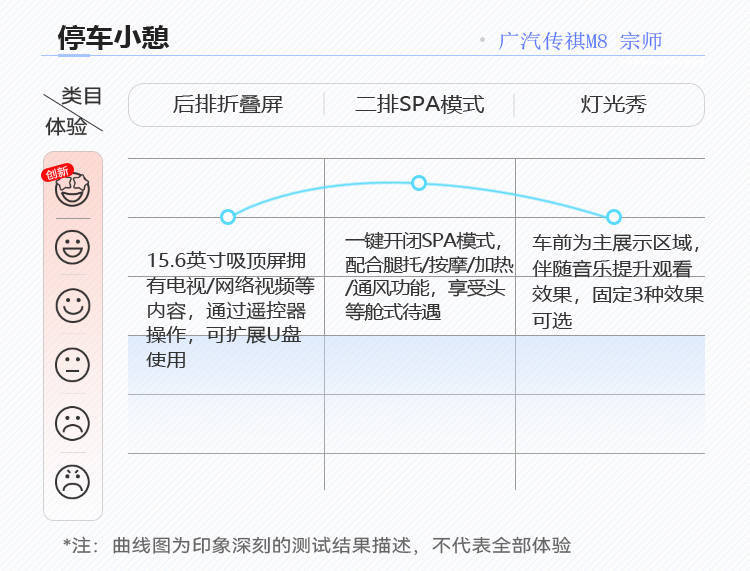Viewport: 750px width, 571px height.
Task: Click the 曲线图 footnote at the bottom
Action: pos(317,545)
